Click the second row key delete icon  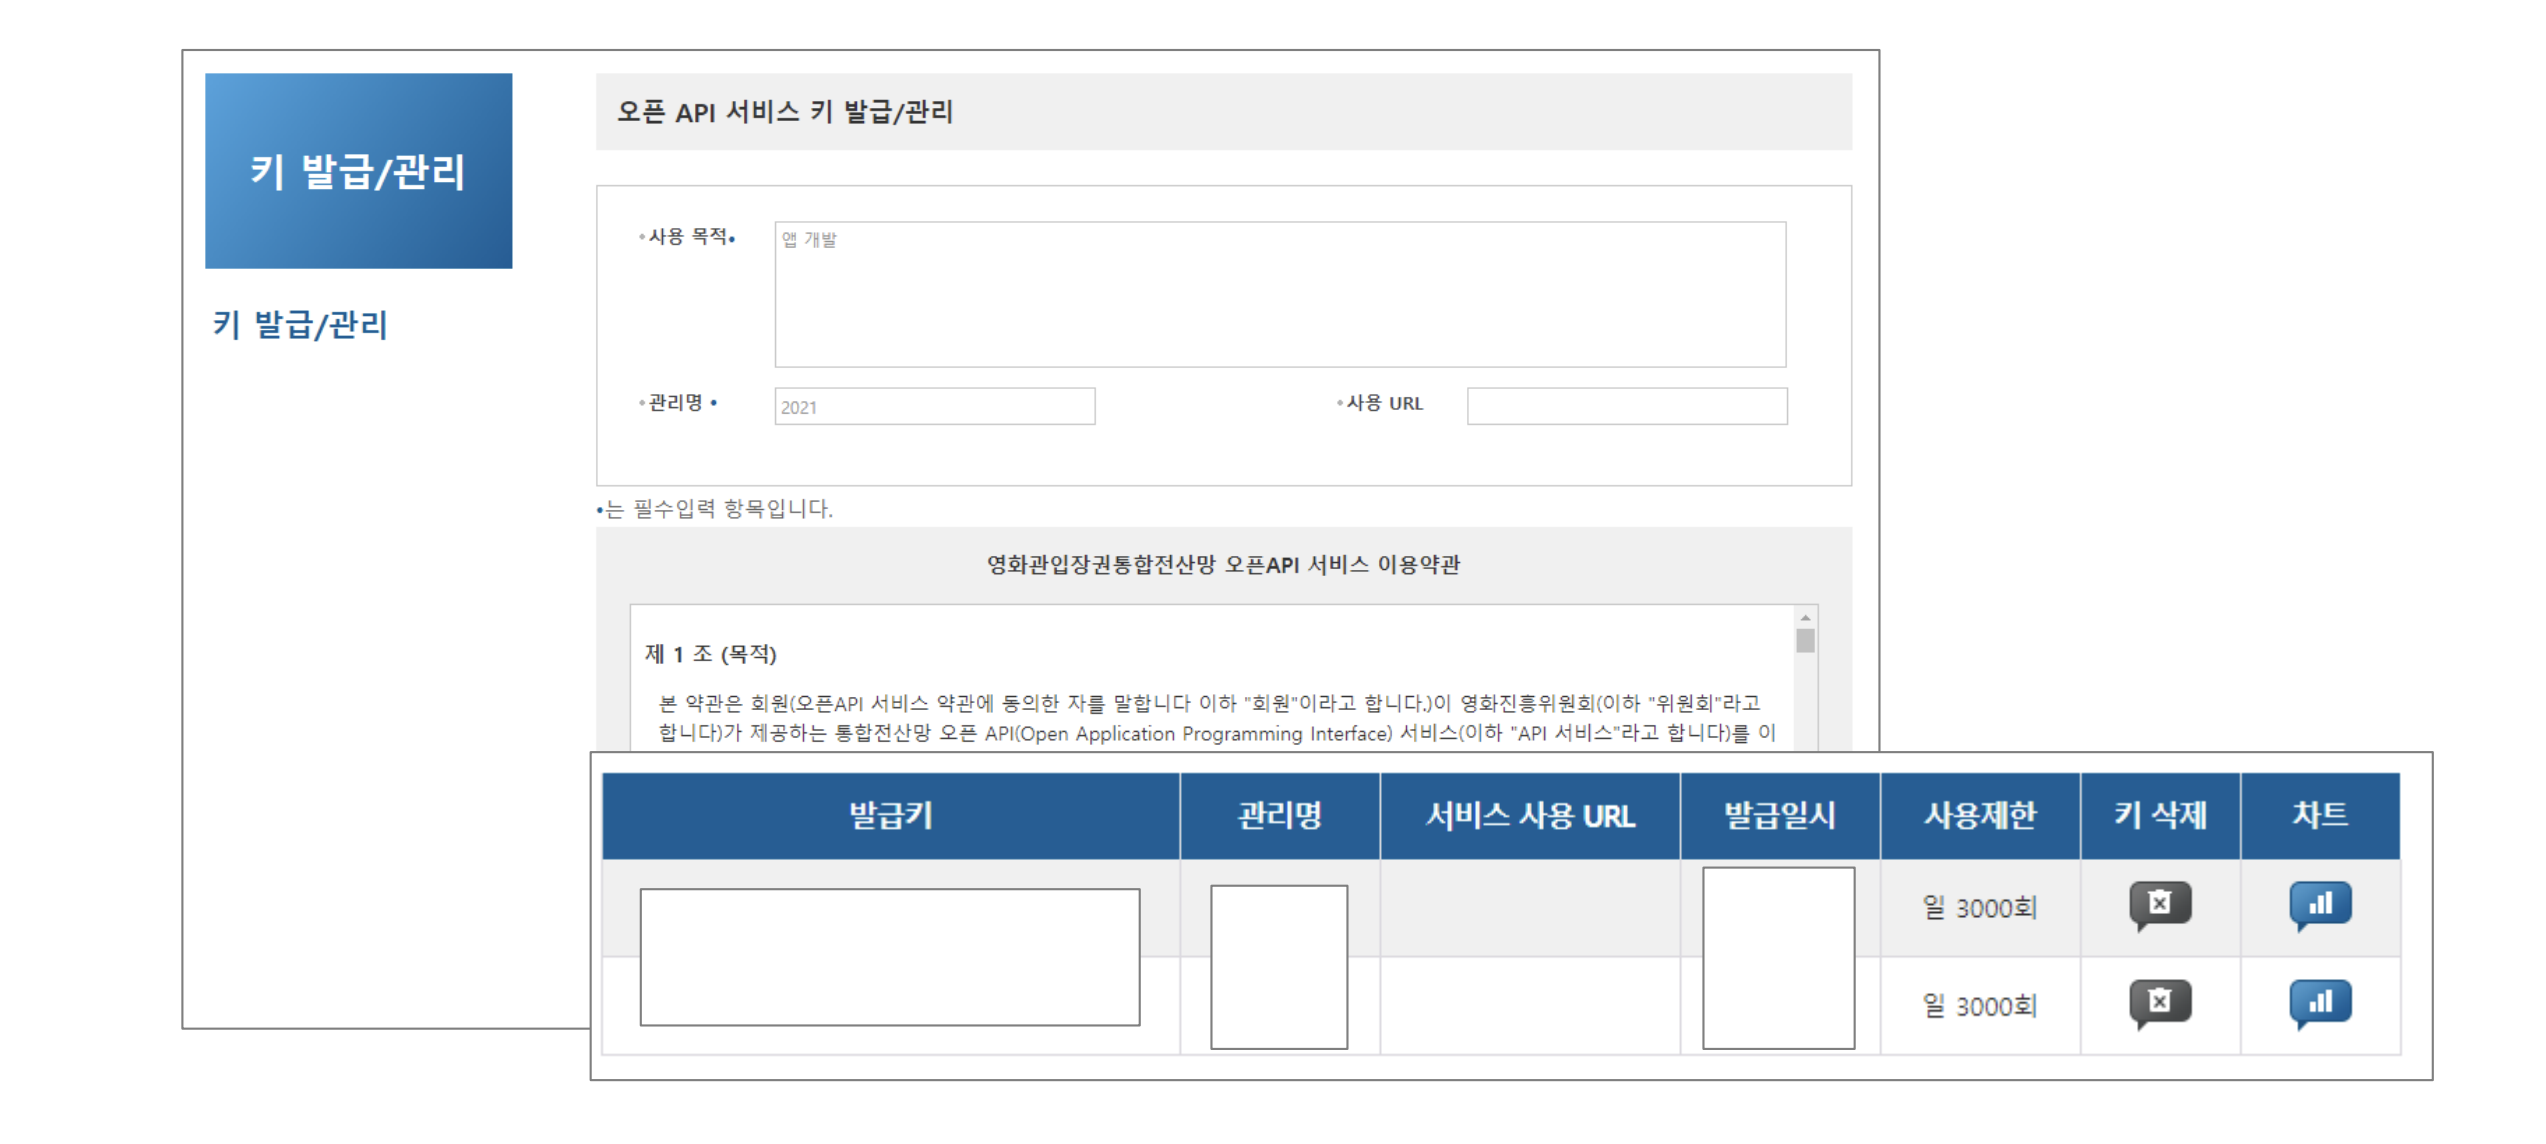pyautogui.click(x=2159, y=1002)
